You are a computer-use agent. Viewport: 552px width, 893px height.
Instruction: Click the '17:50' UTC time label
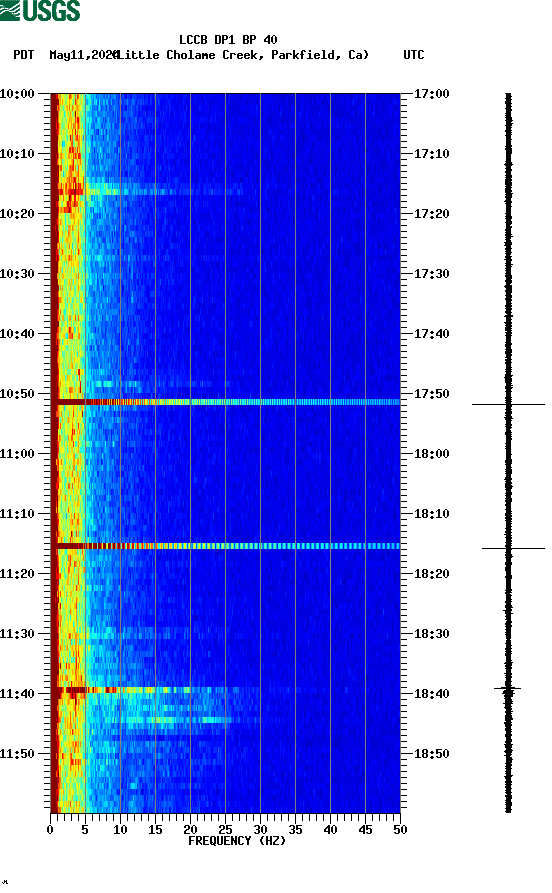[431, 394]
